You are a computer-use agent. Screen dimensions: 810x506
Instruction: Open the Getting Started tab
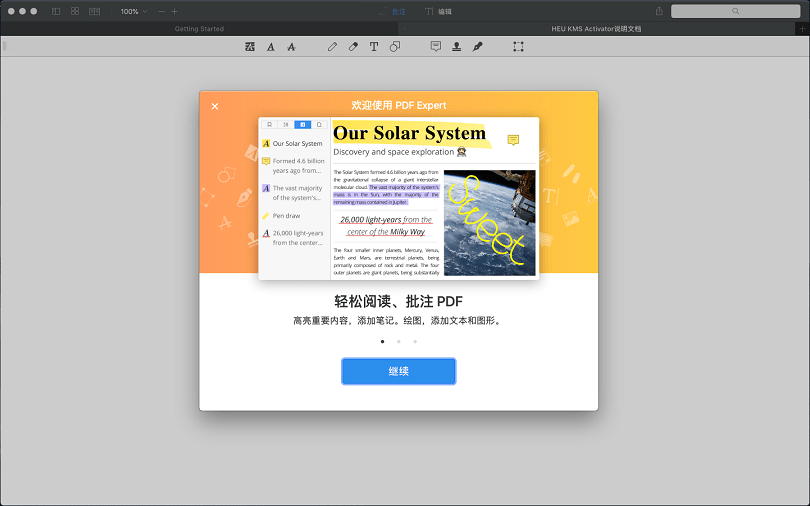click(199, 29)
